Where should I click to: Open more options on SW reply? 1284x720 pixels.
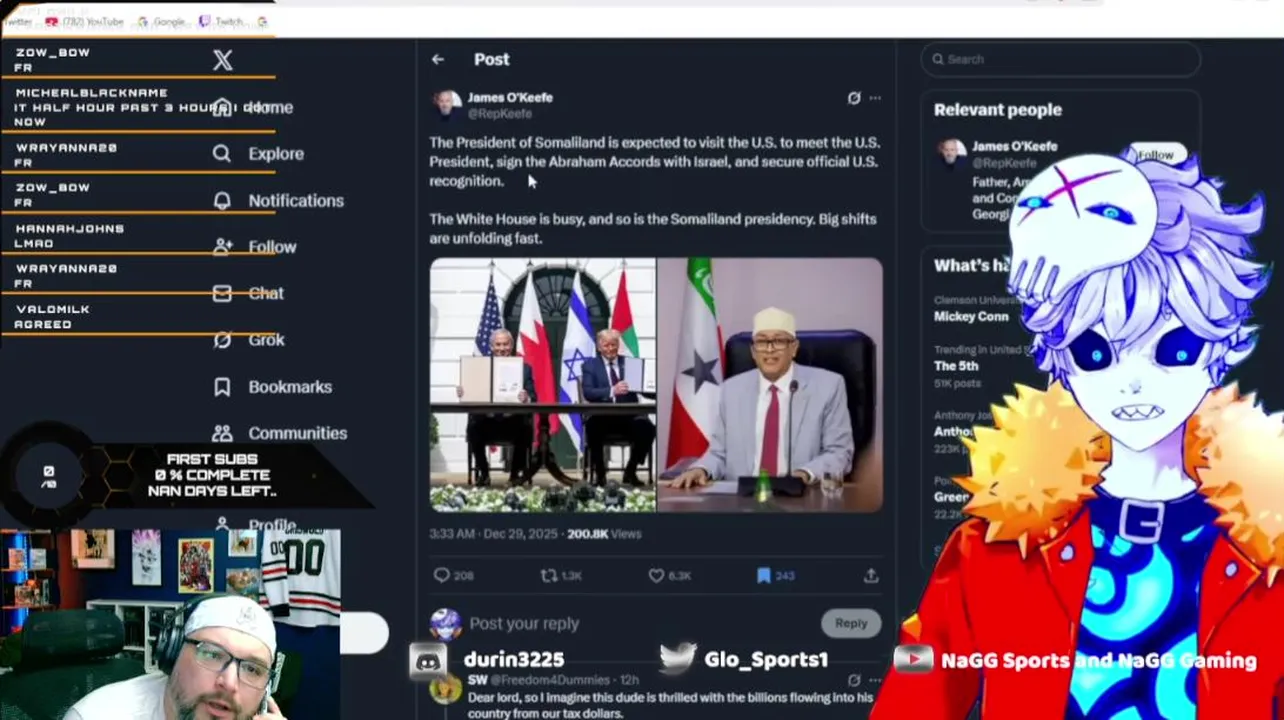pos(875,680)
